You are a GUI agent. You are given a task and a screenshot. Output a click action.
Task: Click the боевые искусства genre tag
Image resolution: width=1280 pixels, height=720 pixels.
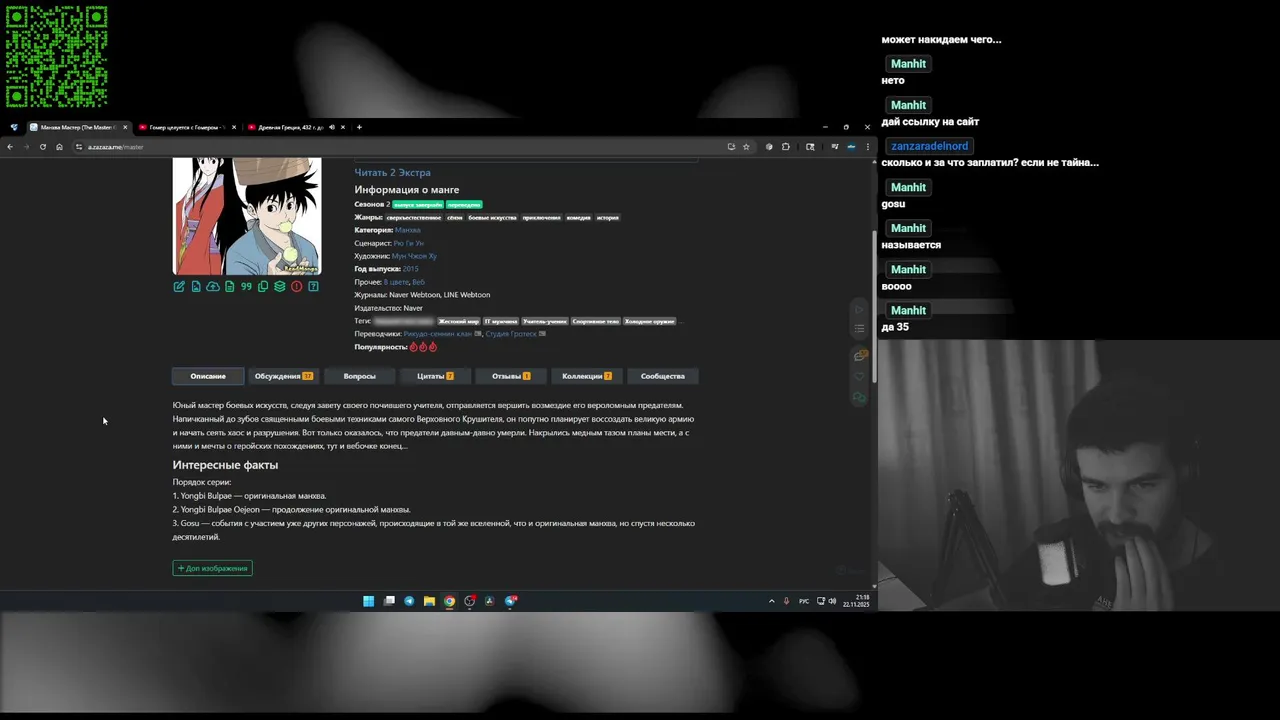[x=492, y=217]
